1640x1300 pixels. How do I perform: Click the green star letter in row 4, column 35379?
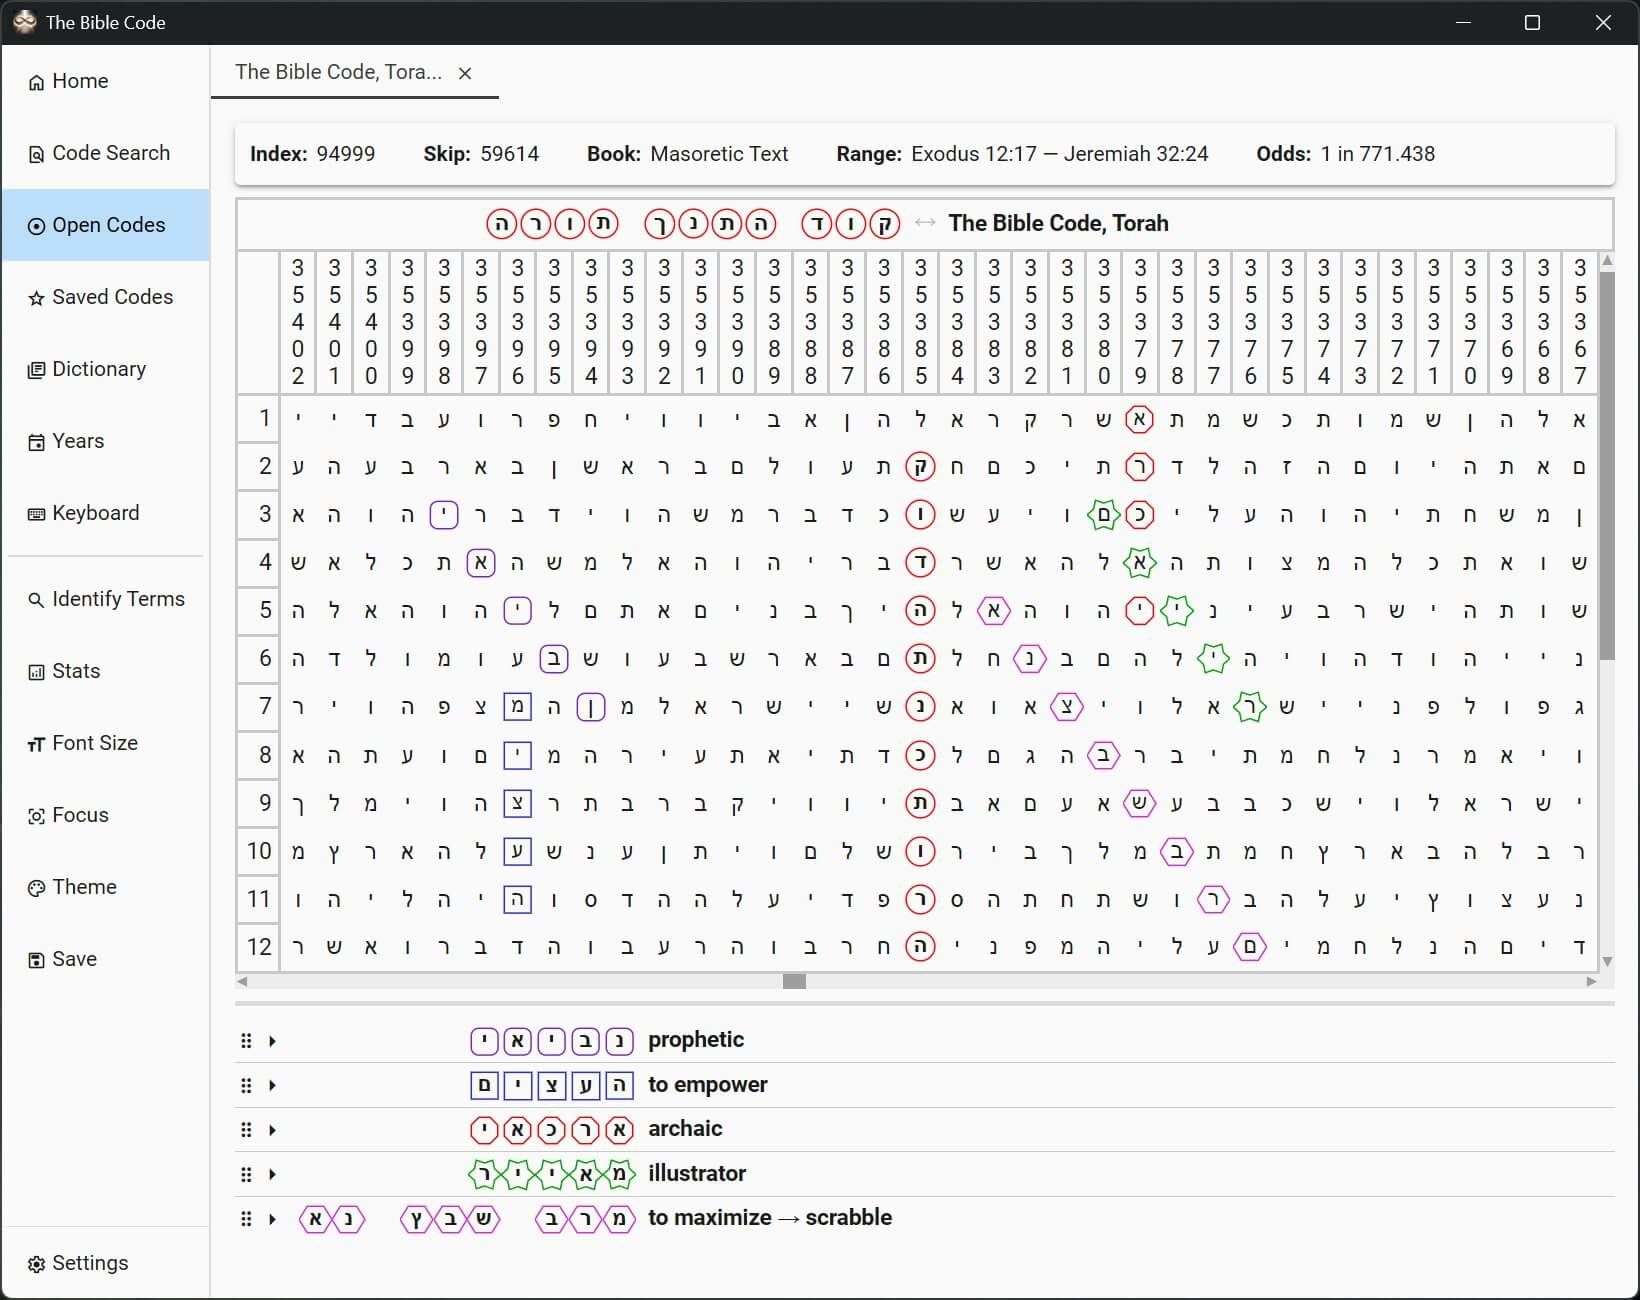1140,563
